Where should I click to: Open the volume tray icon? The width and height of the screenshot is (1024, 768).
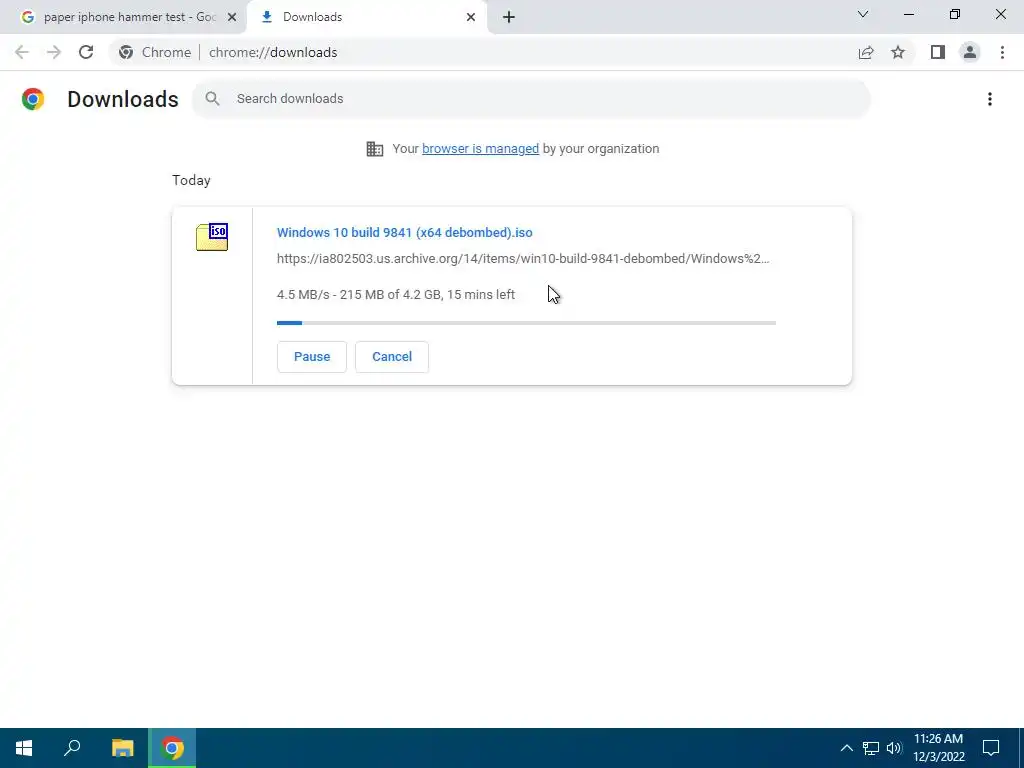(894, 748)
